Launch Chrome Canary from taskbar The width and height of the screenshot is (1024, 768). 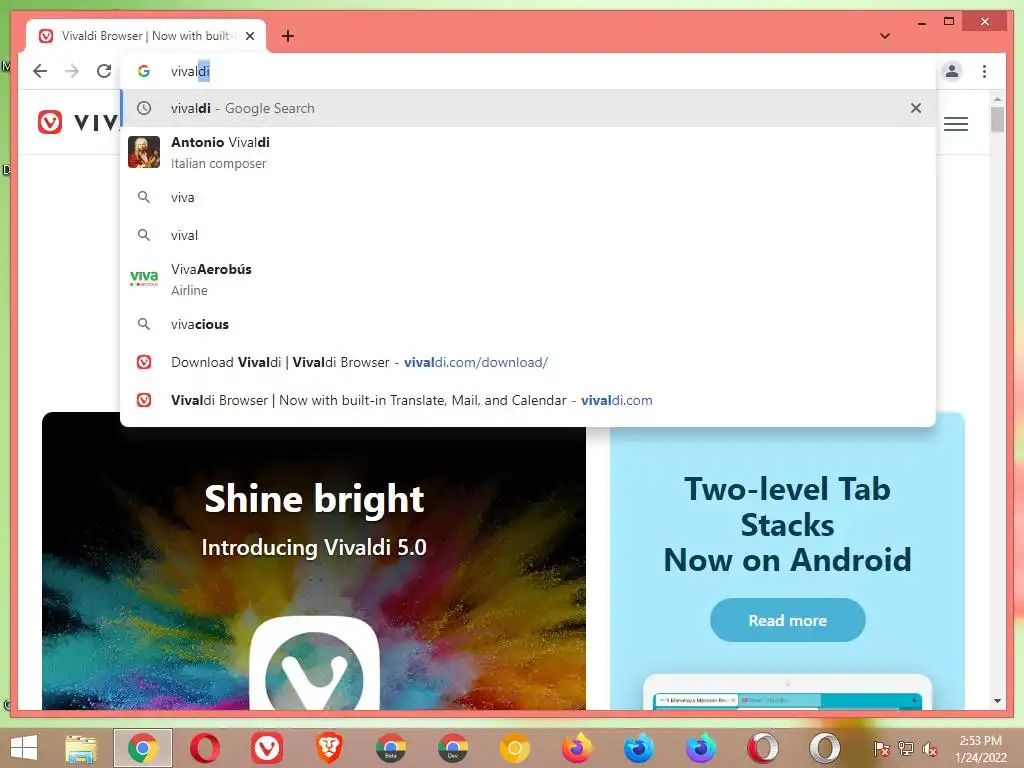click(x=515, y=748)
